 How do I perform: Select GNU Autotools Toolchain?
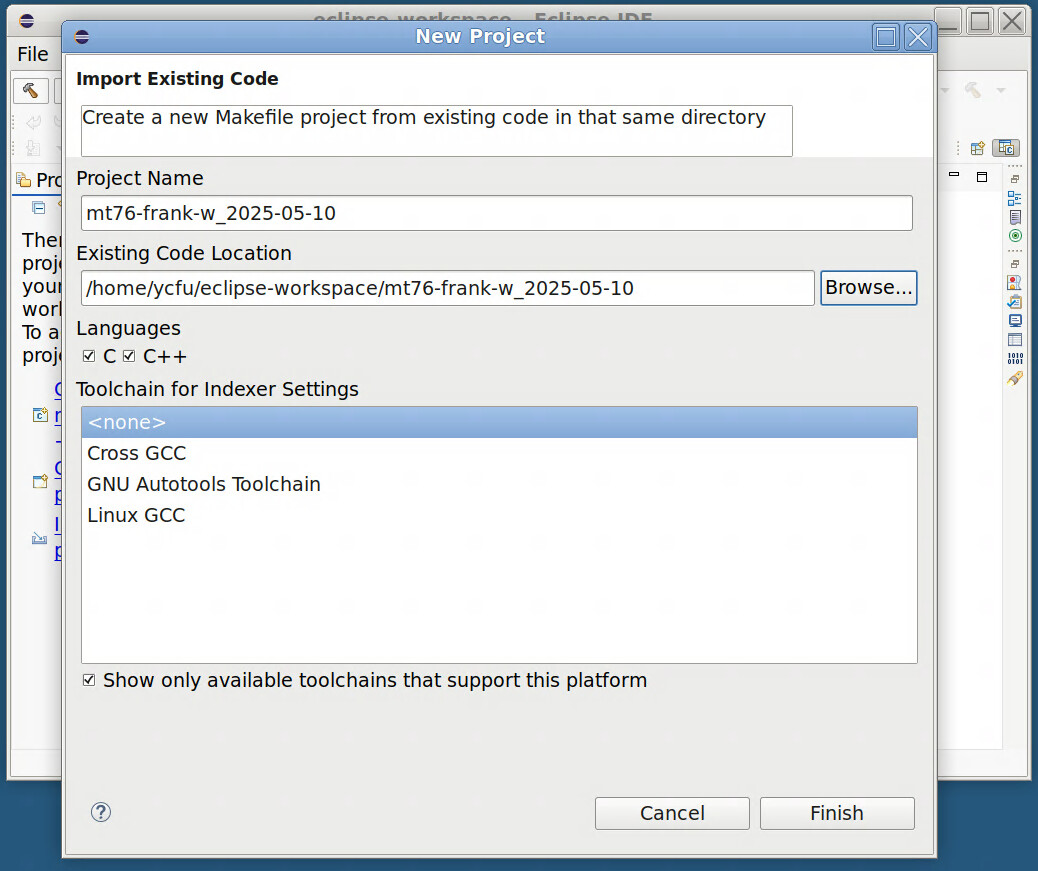point(499,484)
